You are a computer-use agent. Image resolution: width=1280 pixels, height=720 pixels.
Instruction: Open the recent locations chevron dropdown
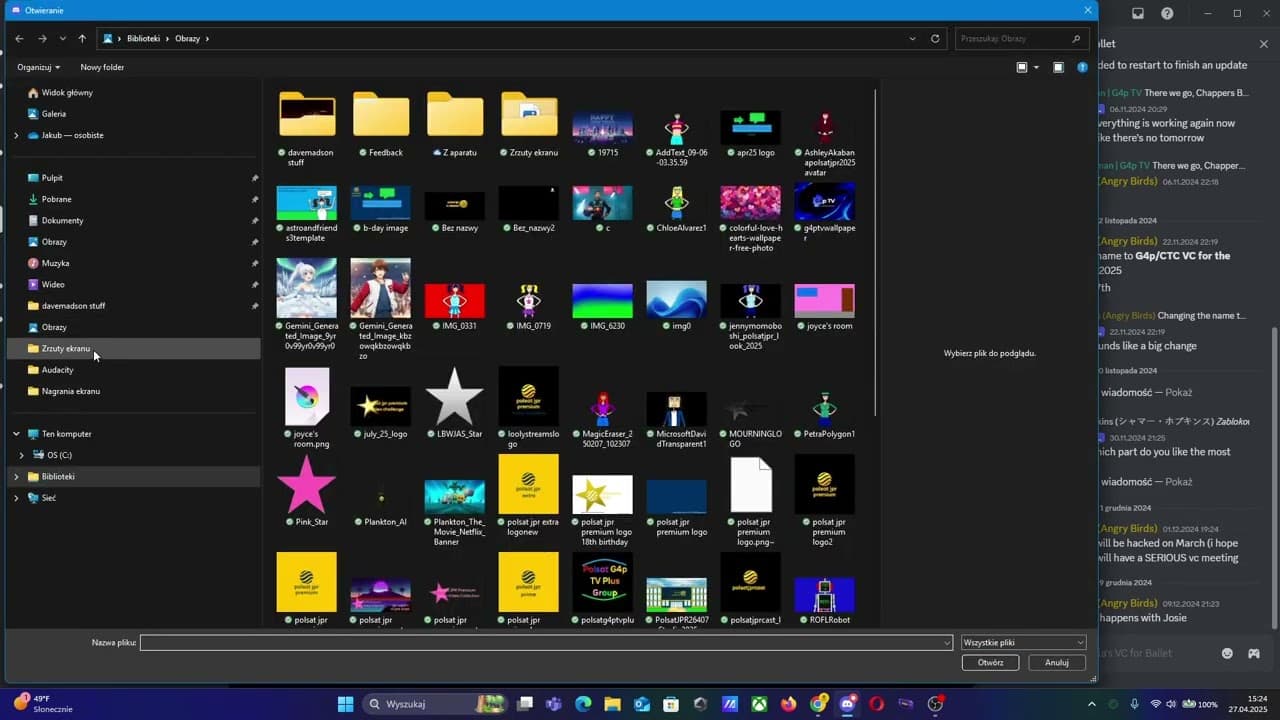pyautogui.click(x=63, y=39)
